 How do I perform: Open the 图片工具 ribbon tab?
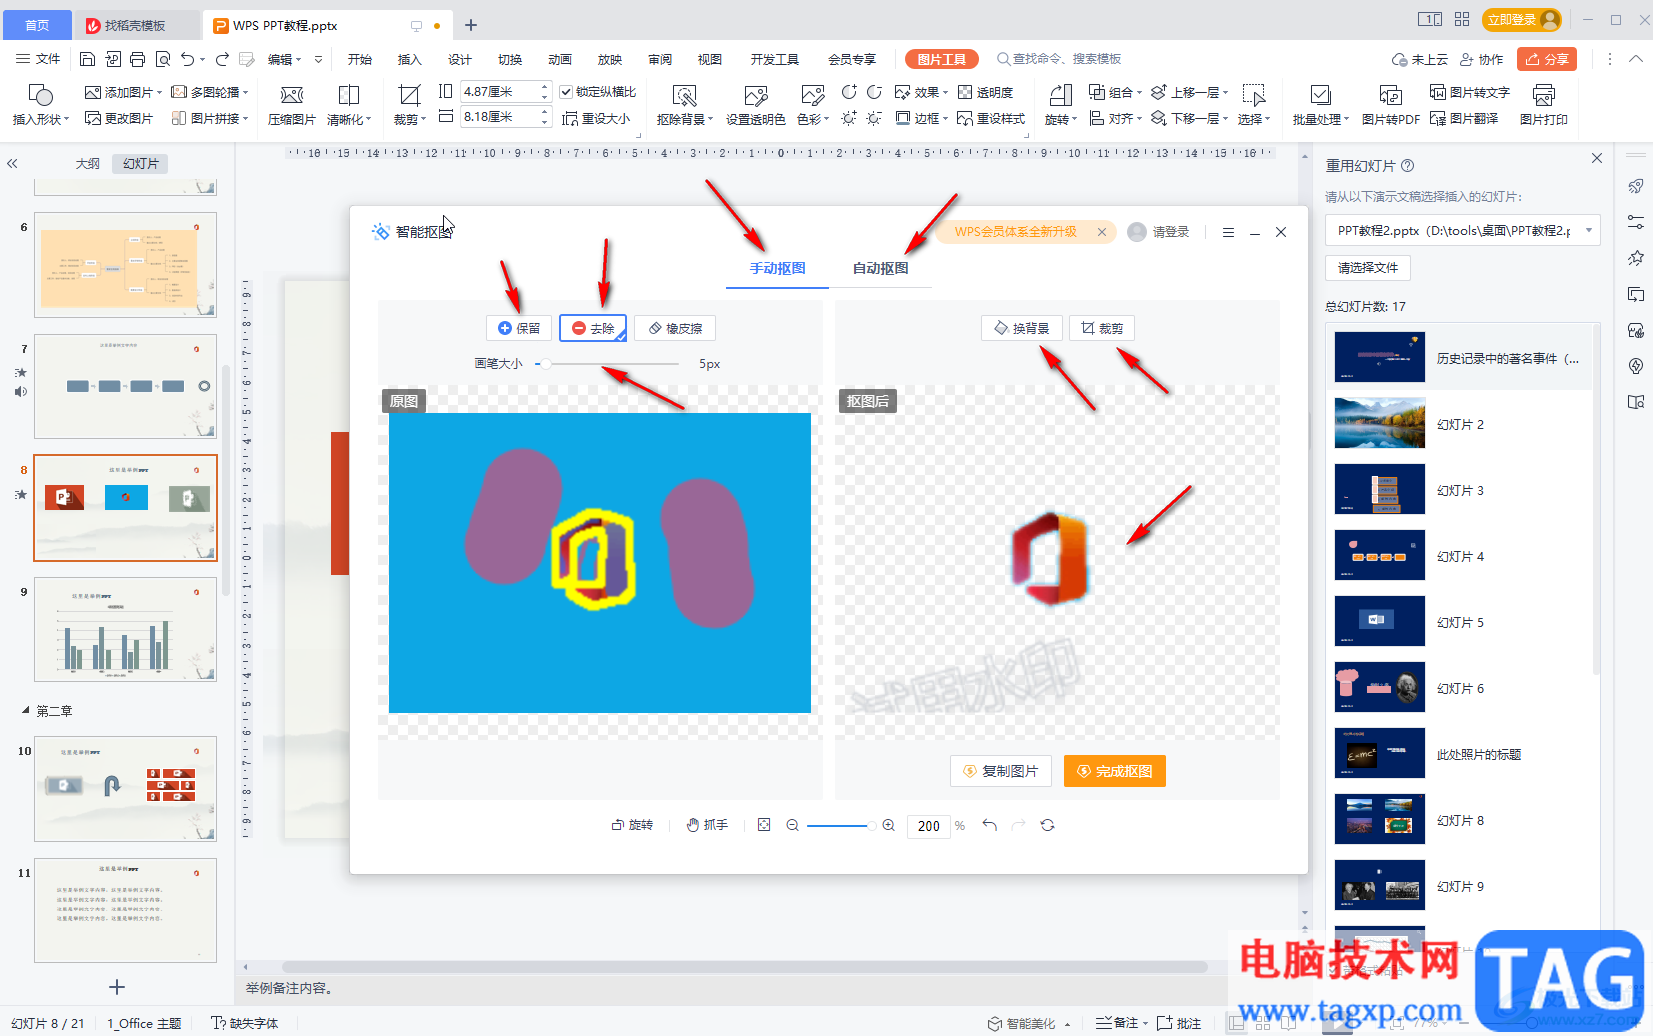point(941,59)
